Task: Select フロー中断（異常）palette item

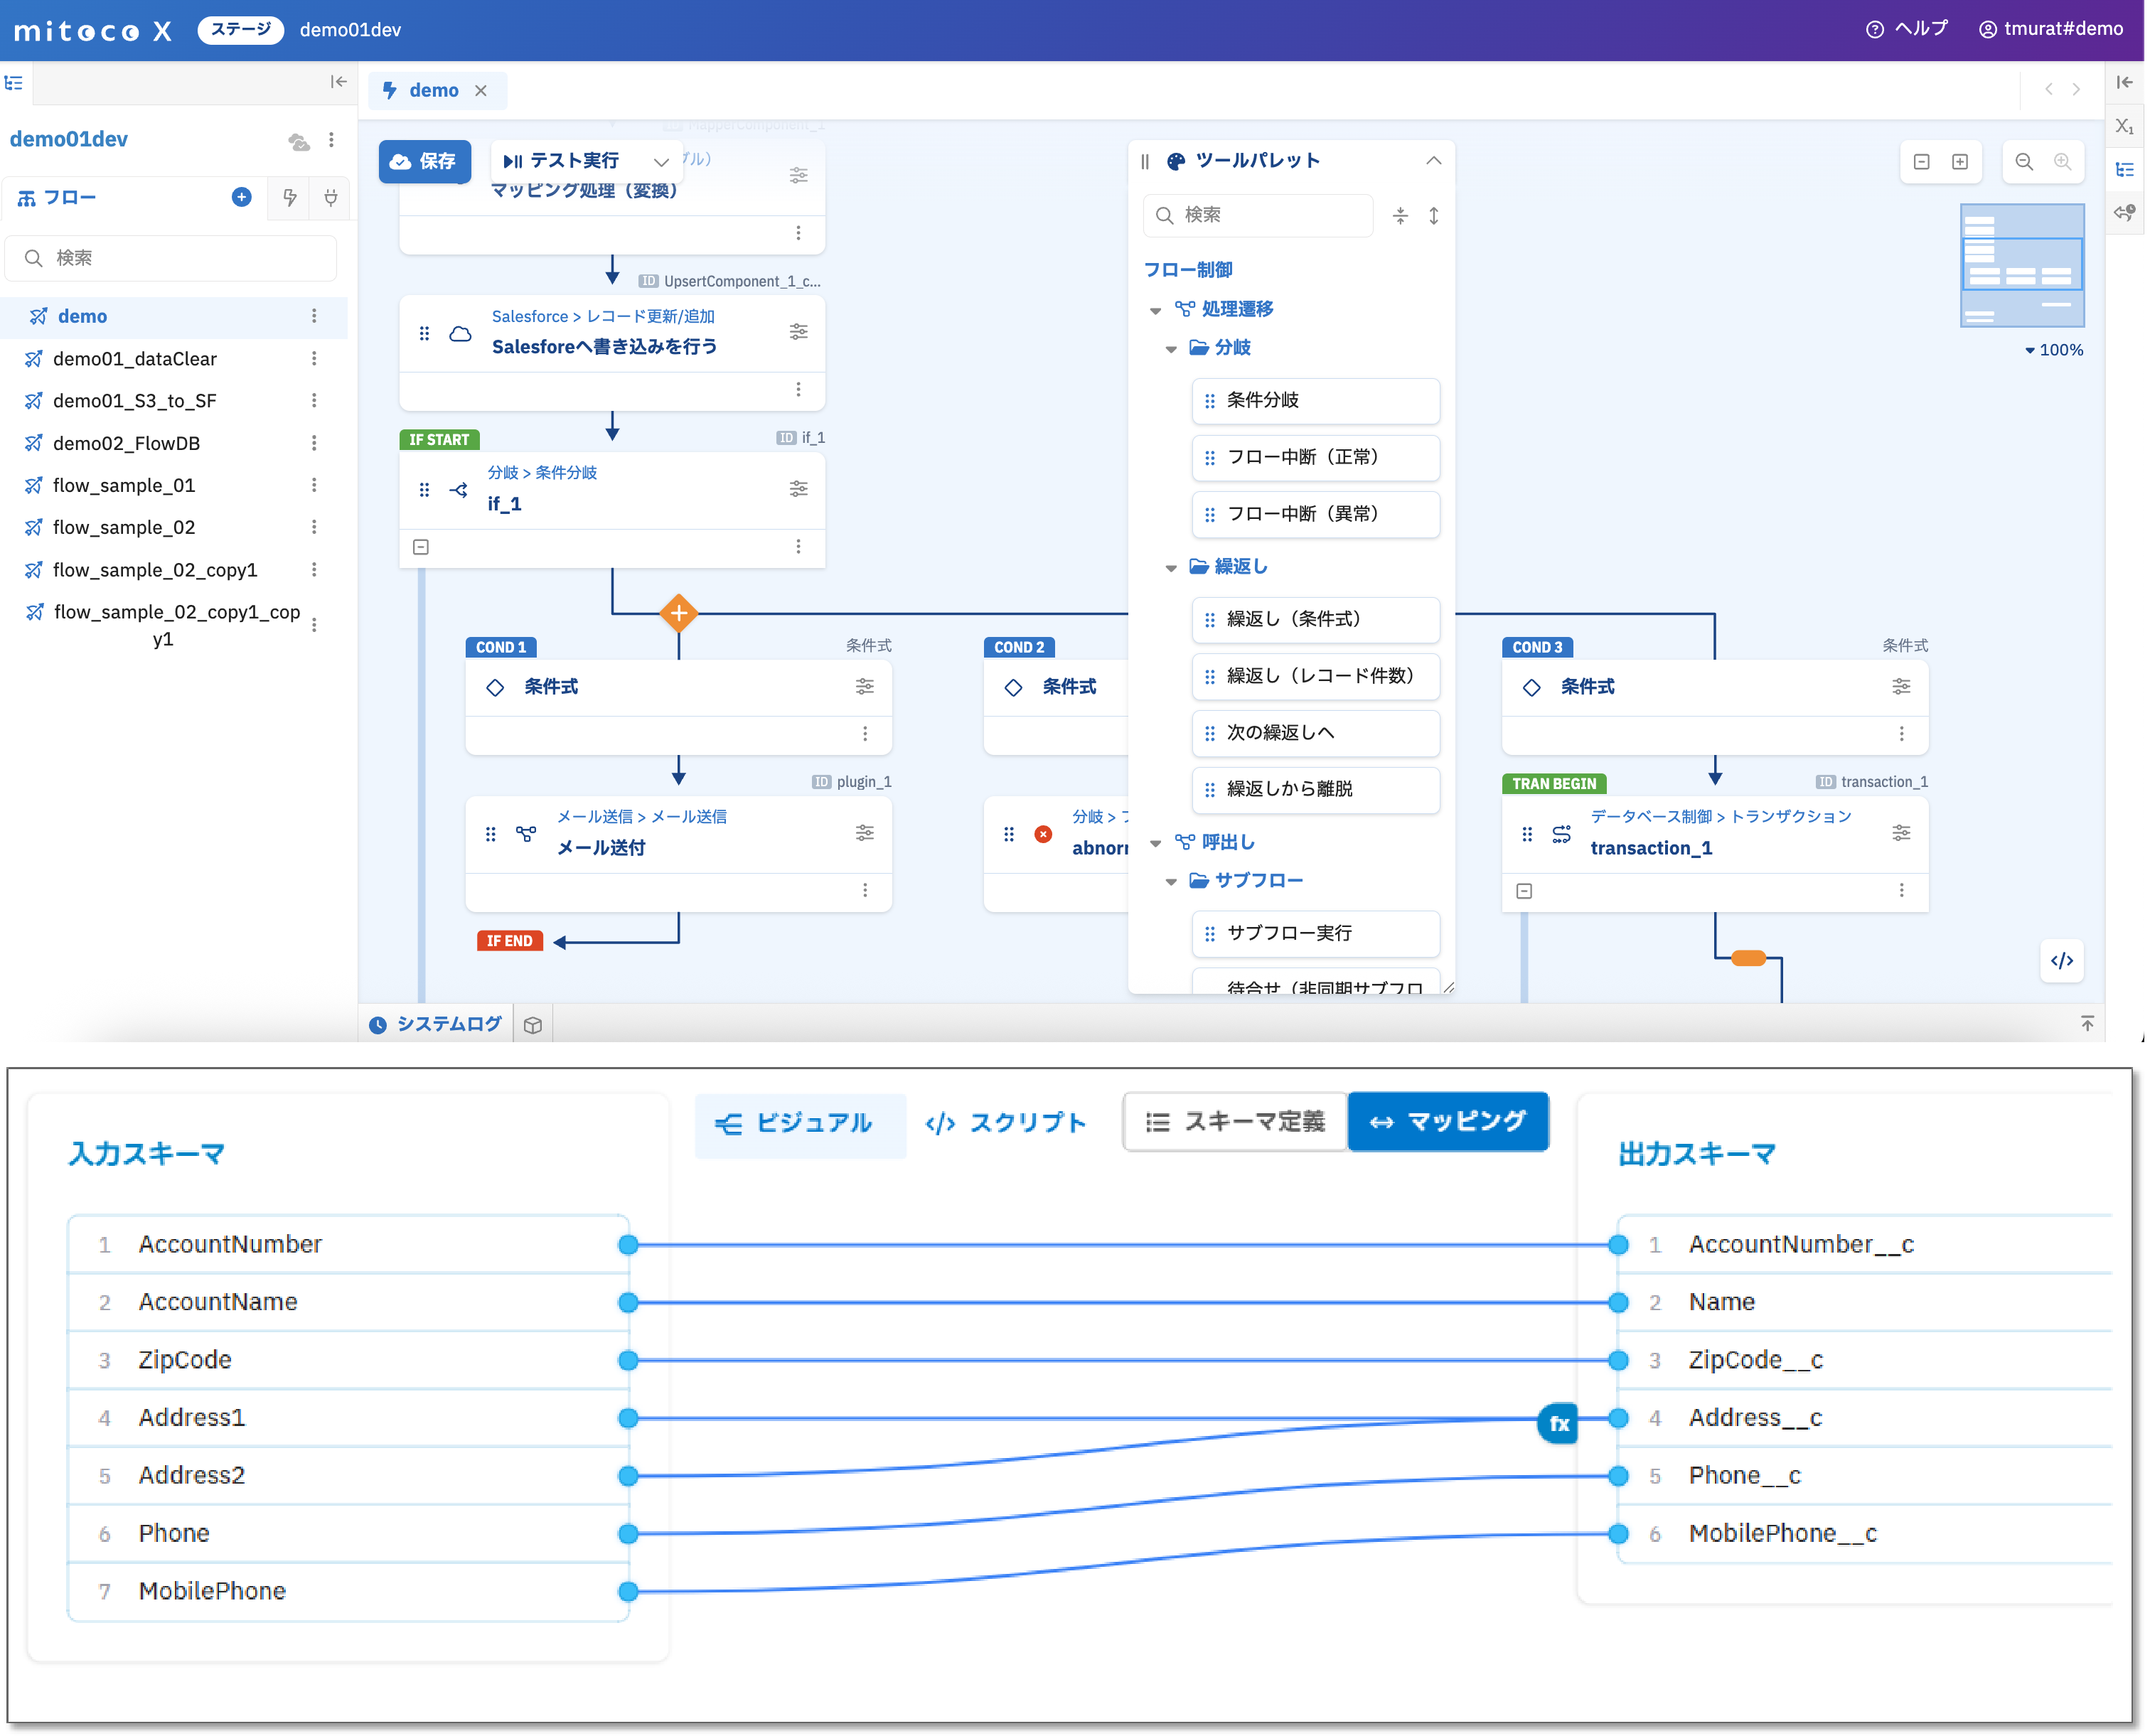Action: (x=1316, y=514)
